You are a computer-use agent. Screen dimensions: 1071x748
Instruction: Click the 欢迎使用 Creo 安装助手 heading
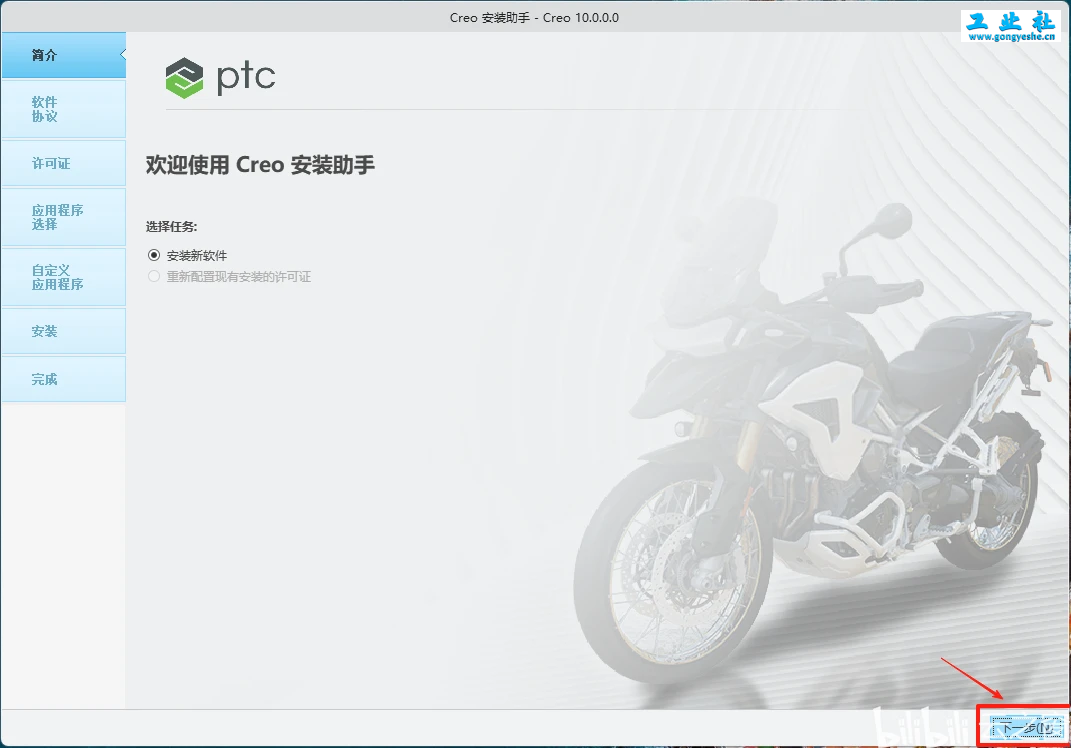[x=260, y=165]
